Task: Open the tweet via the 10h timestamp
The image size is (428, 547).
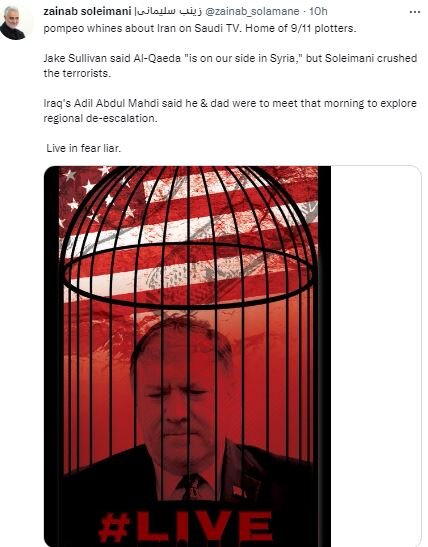Action: pos(318,12)
